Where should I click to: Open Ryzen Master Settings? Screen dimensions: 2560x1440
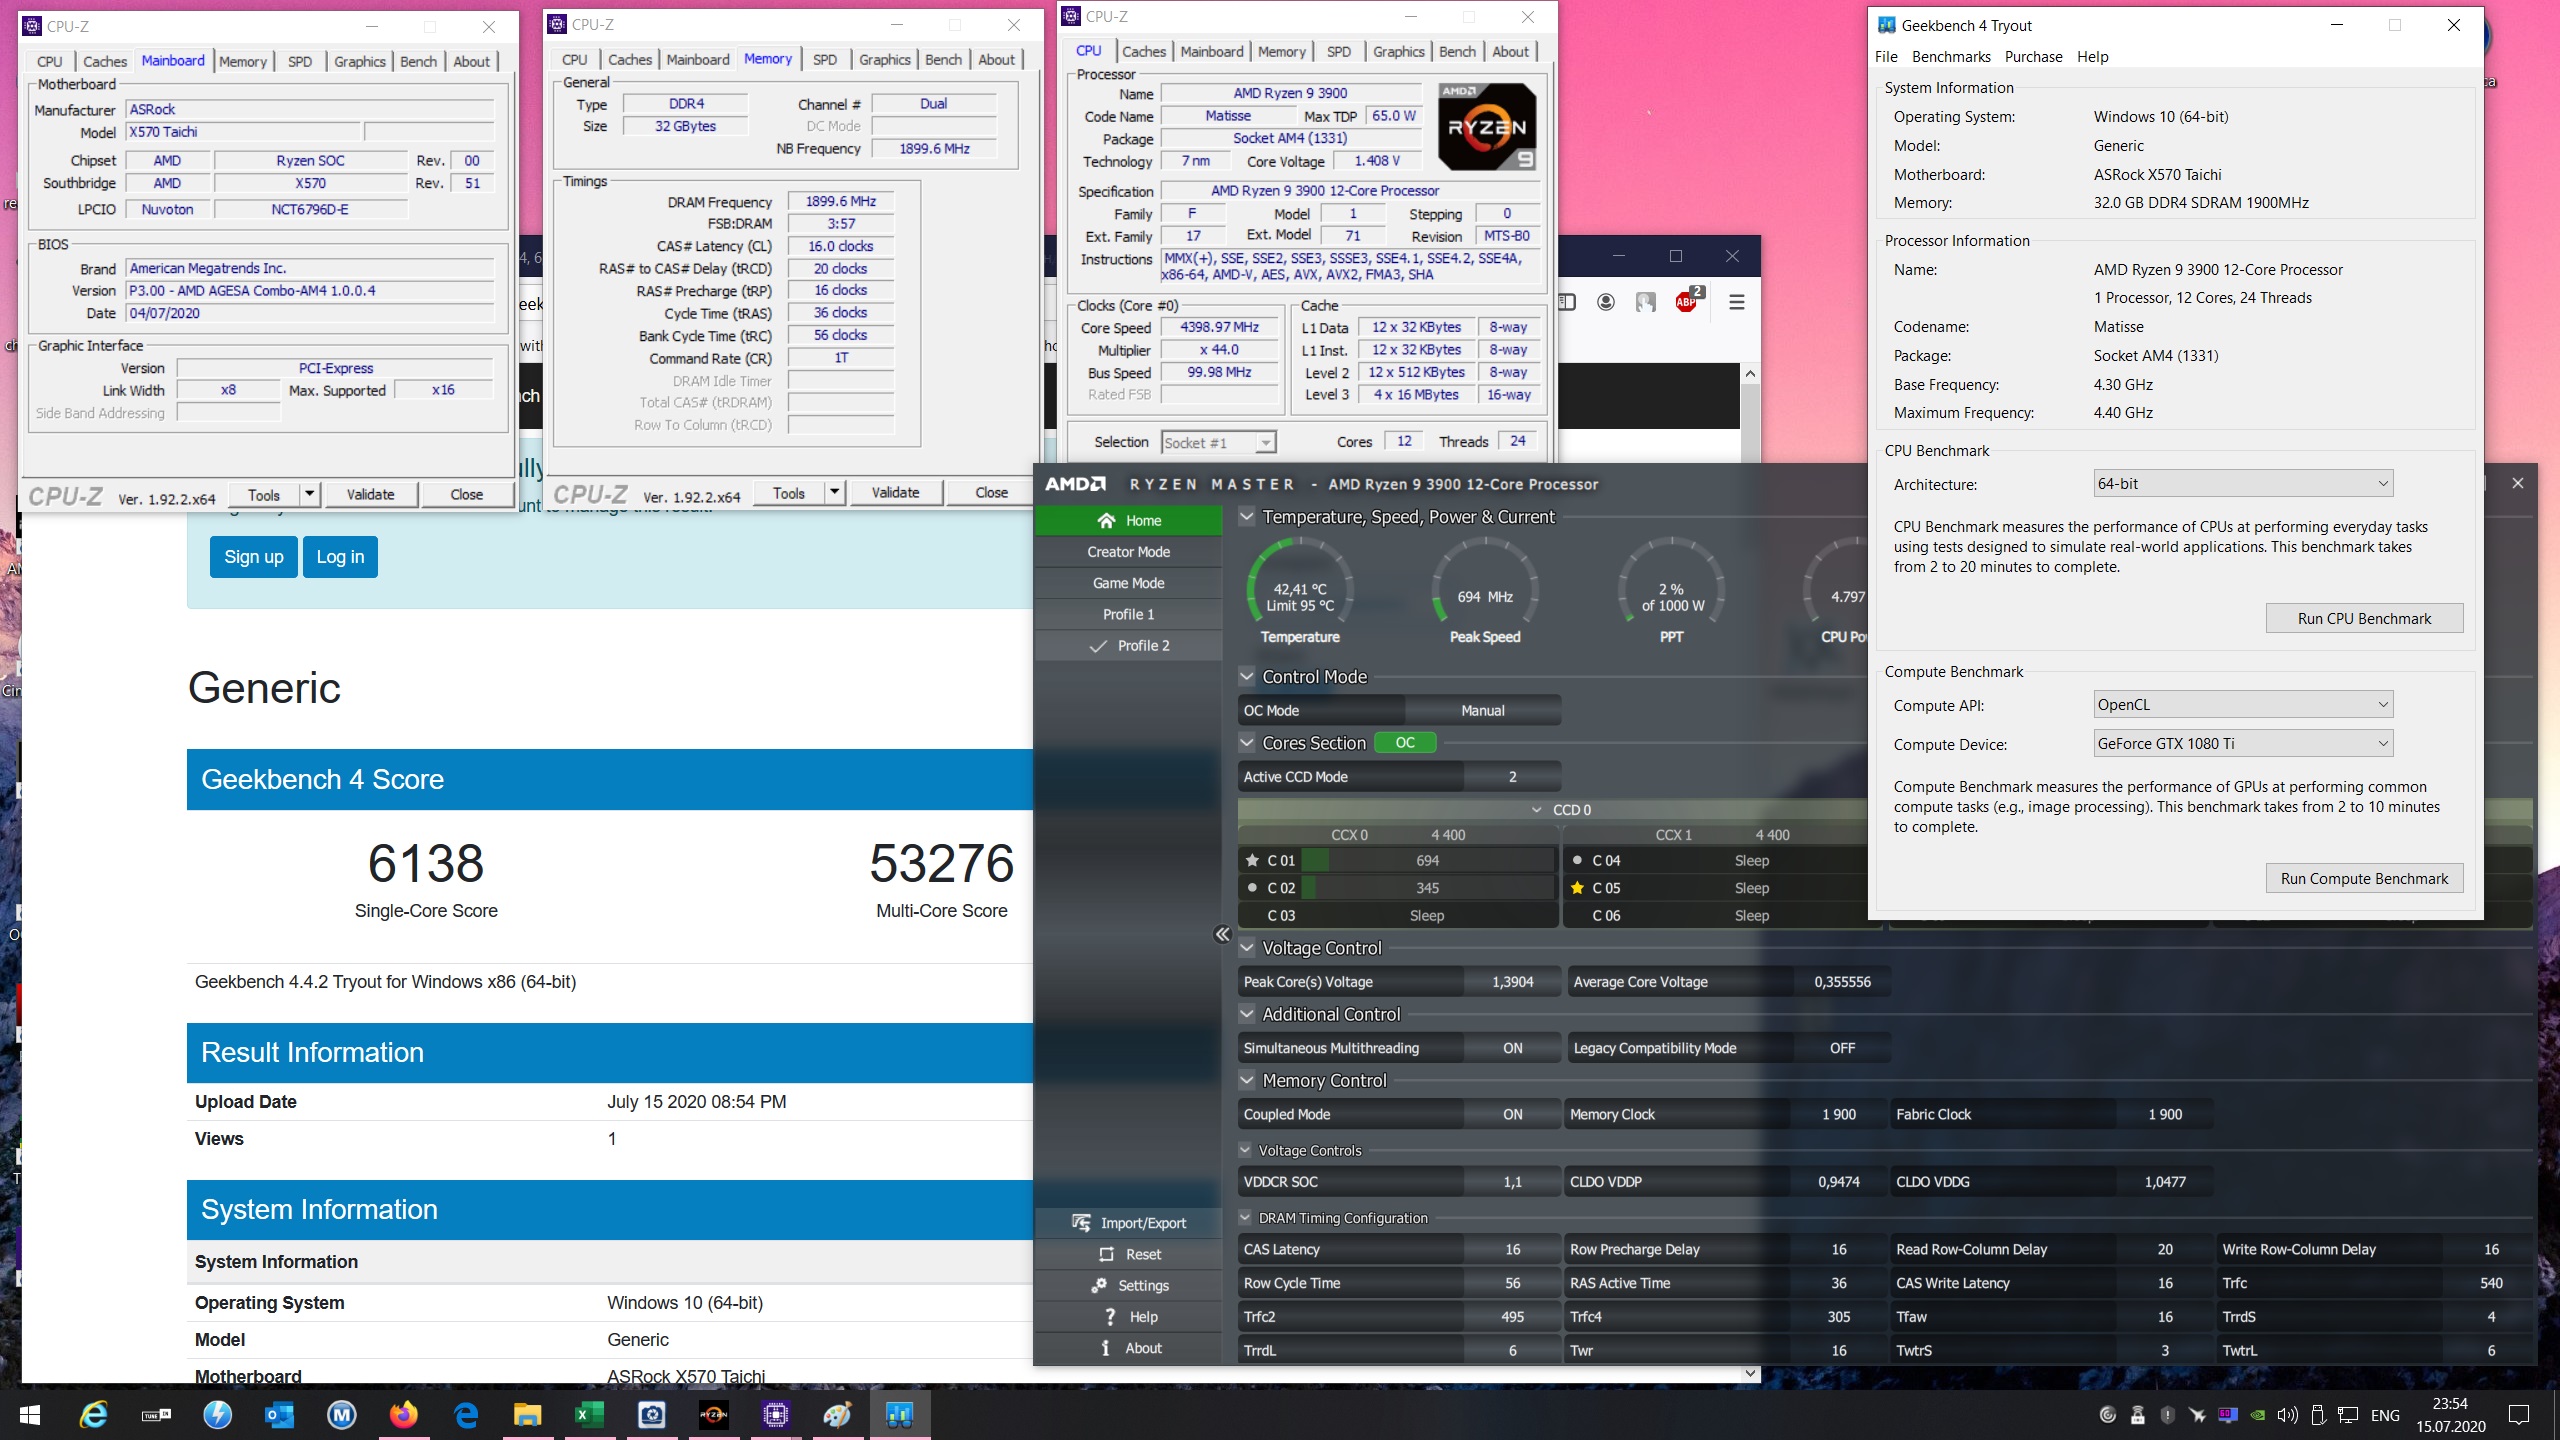[1128, 1285]
